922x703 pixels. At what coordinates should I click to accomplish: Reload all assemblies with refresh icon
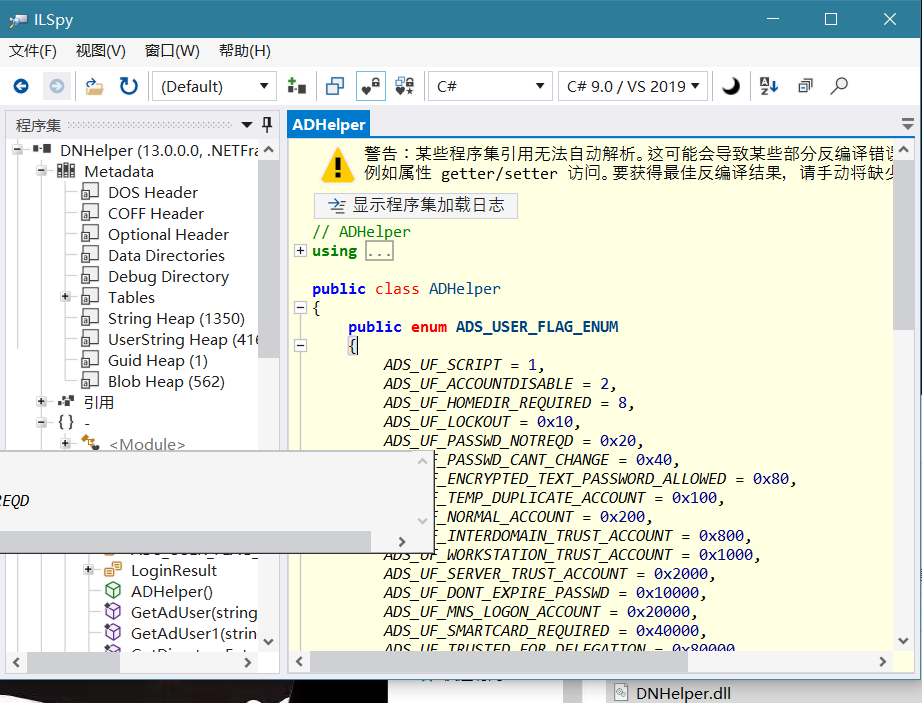129,87
